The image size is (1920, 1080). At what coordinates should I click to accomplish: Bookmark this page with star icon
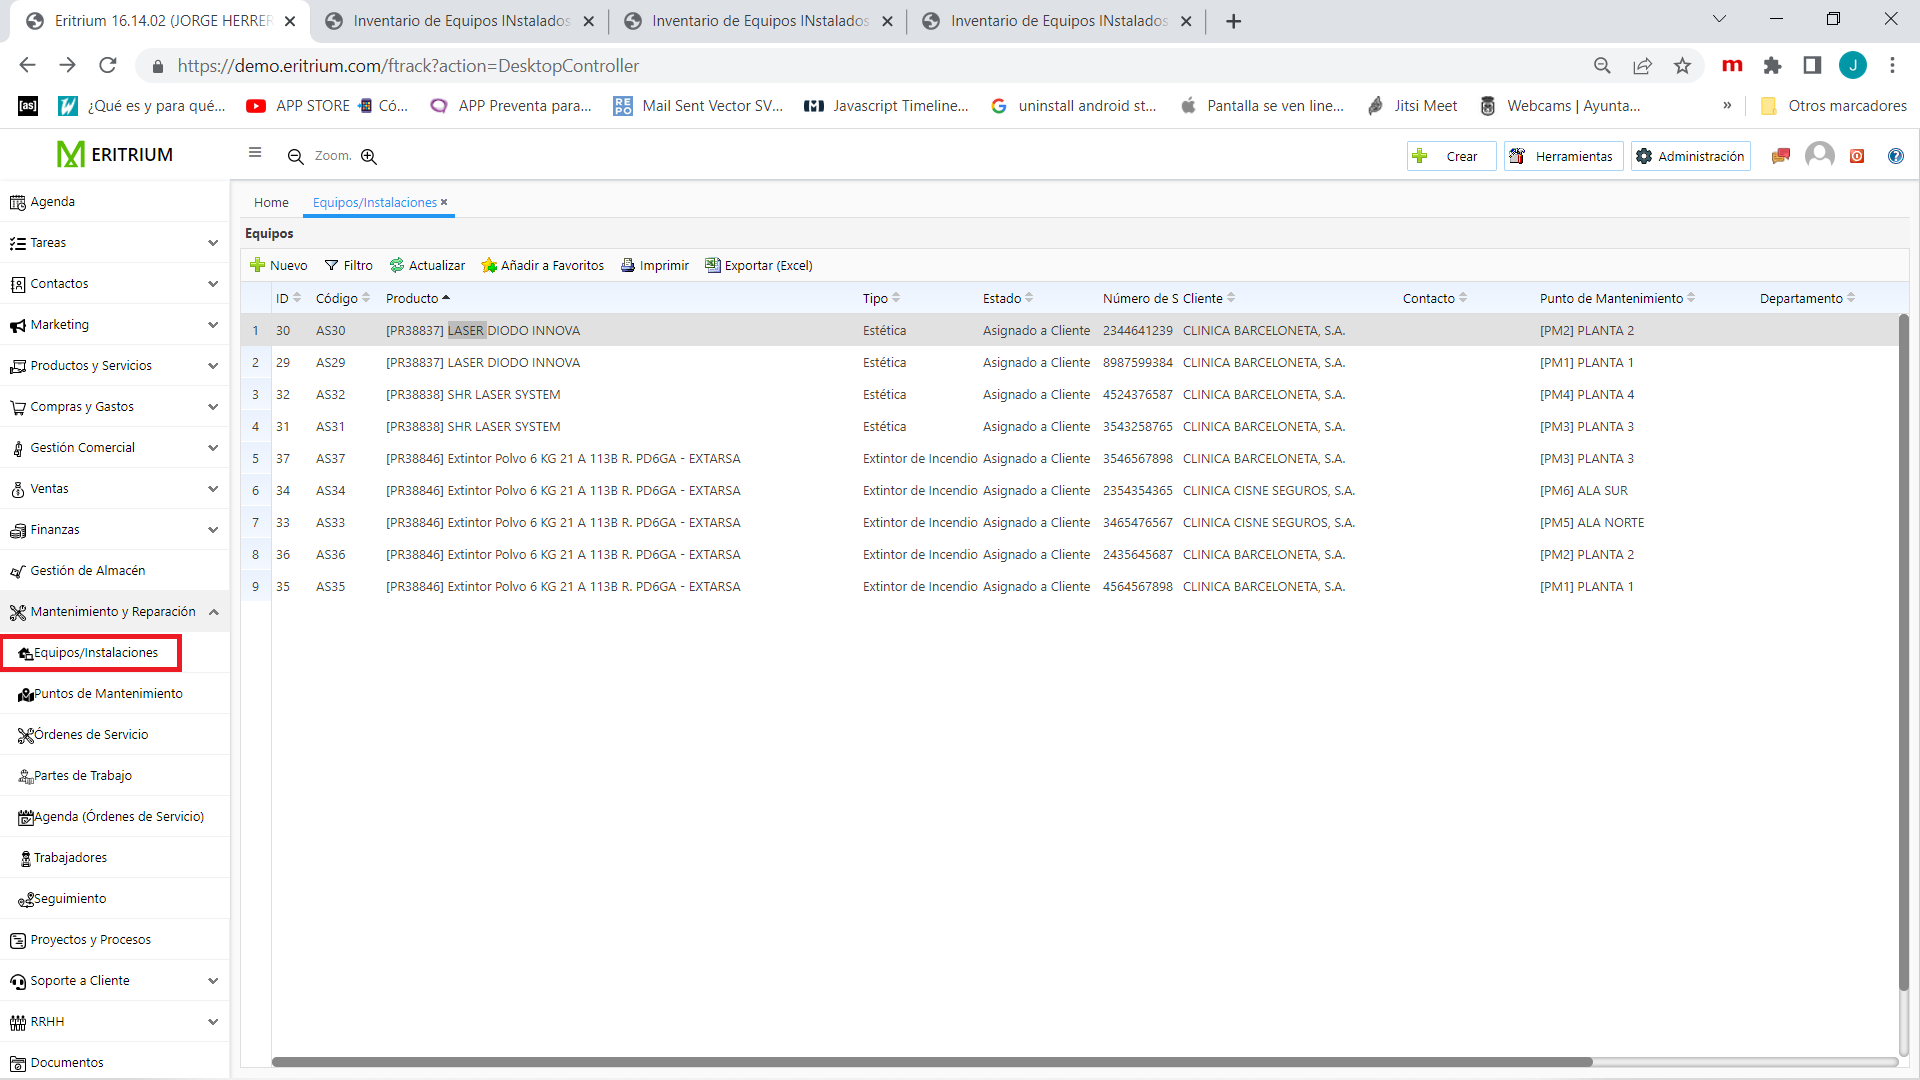coord(1682,65)
